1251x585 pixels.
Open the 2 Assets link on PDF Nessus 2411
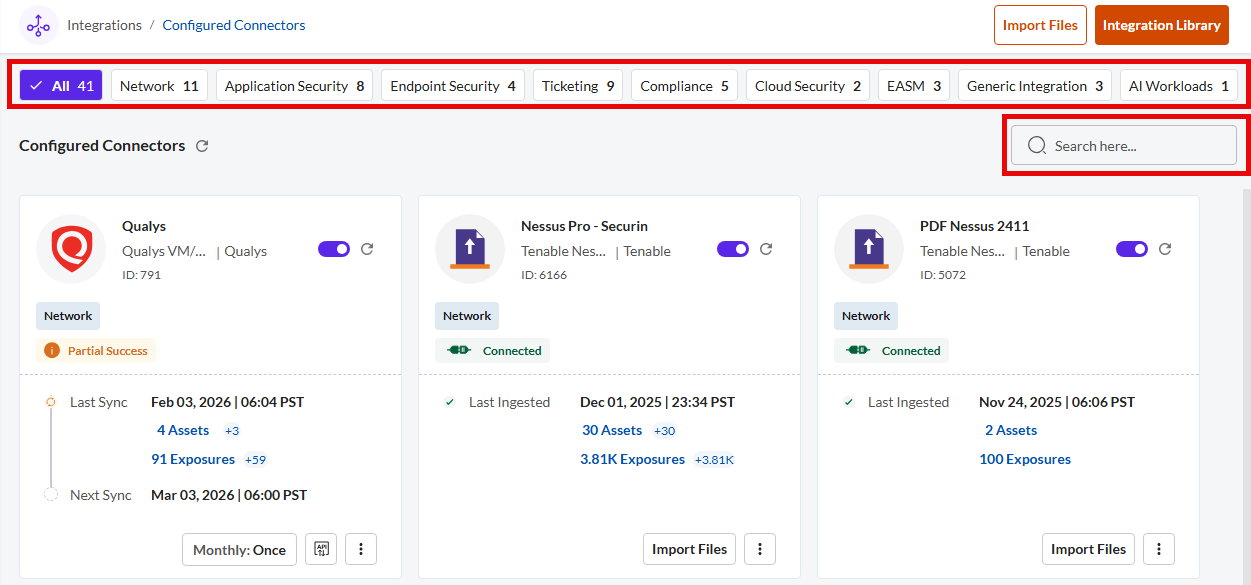pos(1011,430)
